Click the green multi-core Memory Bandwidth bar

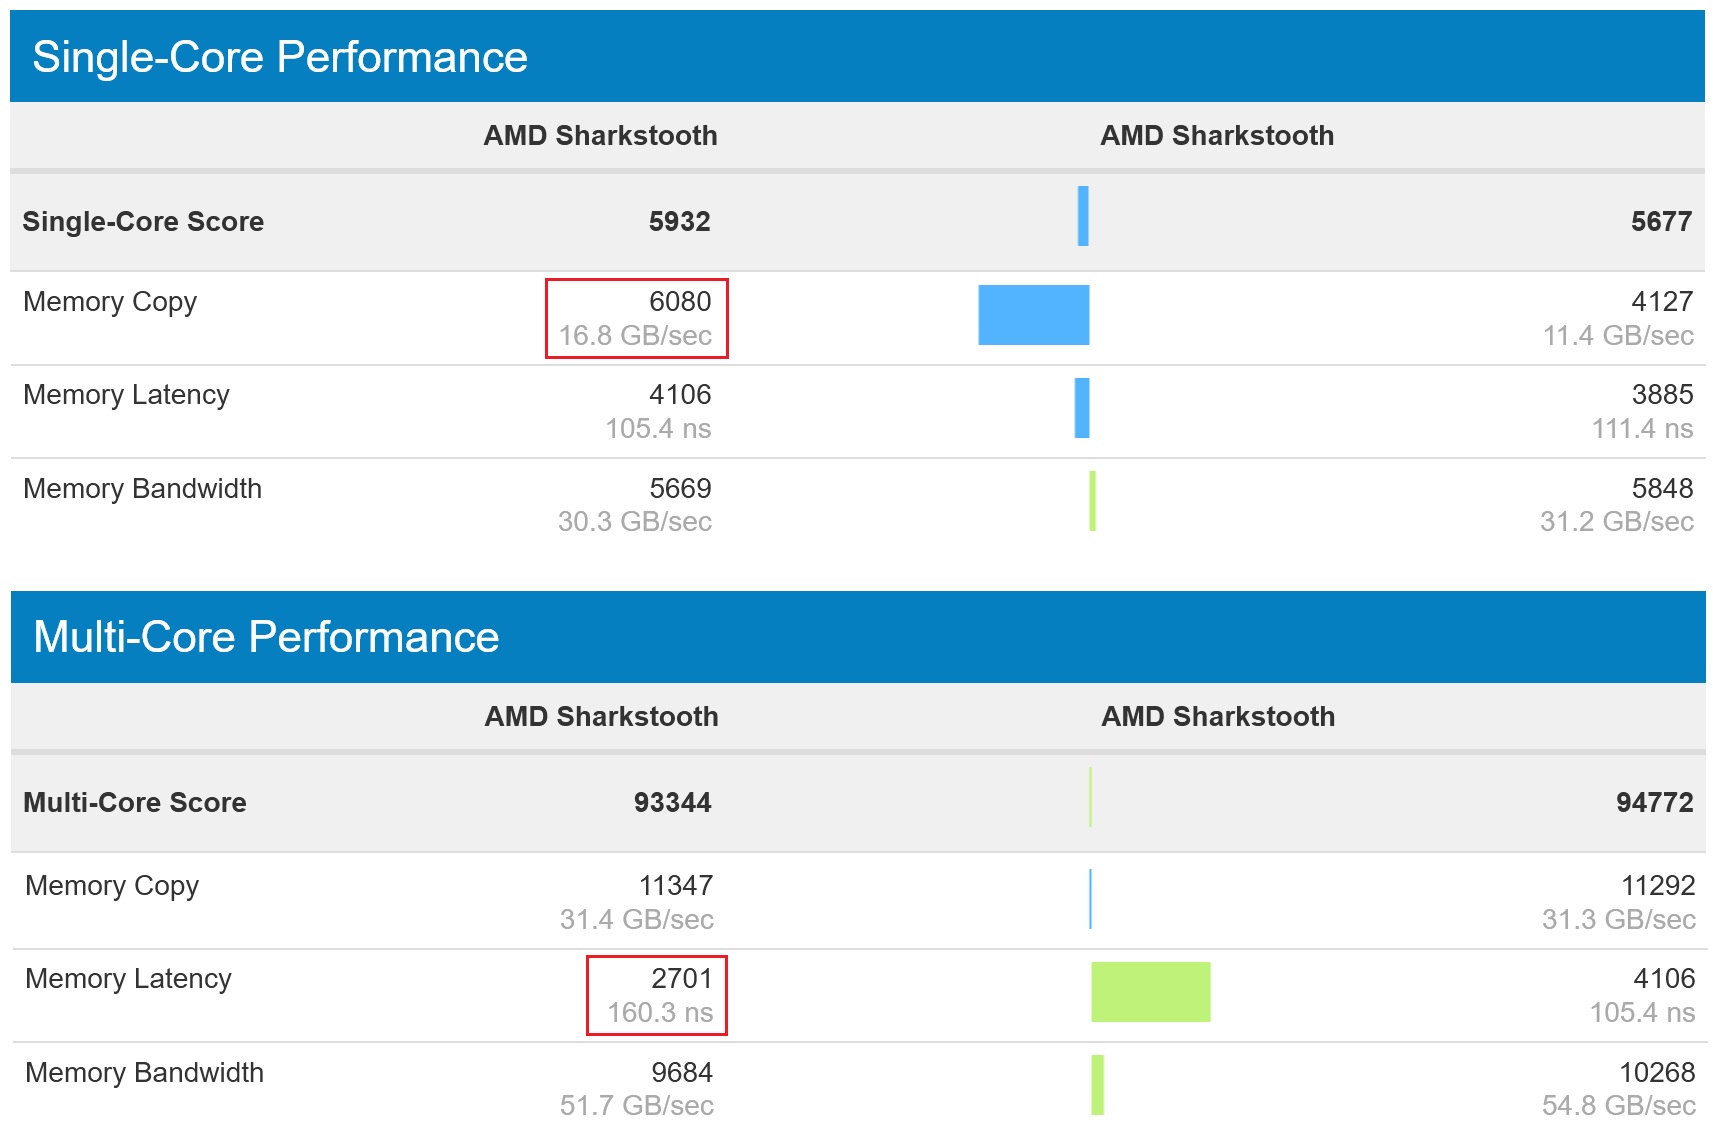click(x=1097, y=1085)
